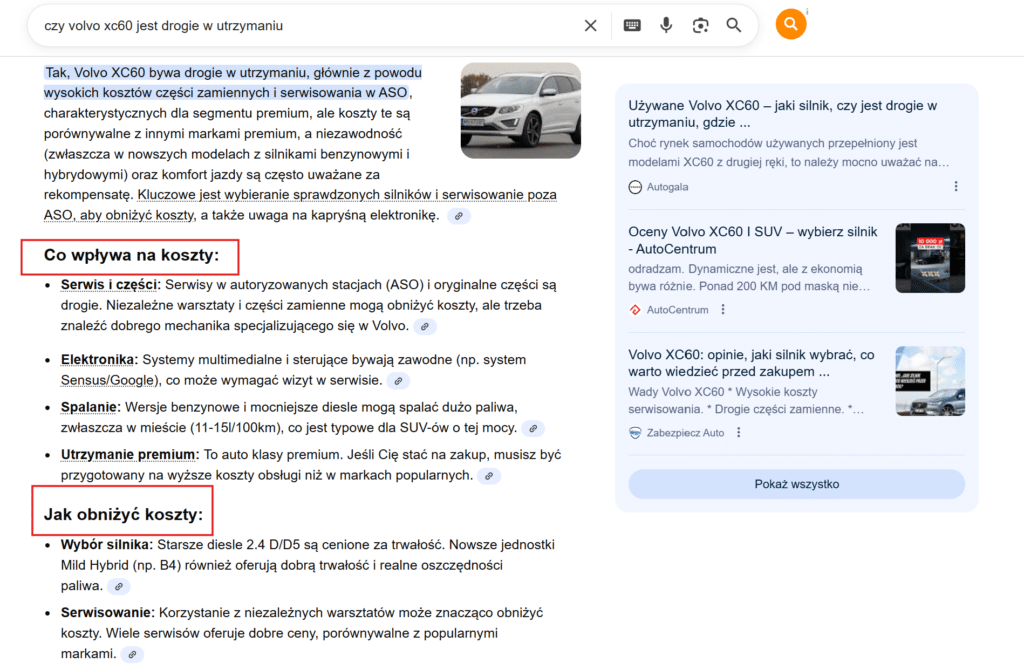The height and width of the screenshot is (670, 1024).
Task: Click inside the search input field
Action: pyautogui.click(x=300, y=24)
